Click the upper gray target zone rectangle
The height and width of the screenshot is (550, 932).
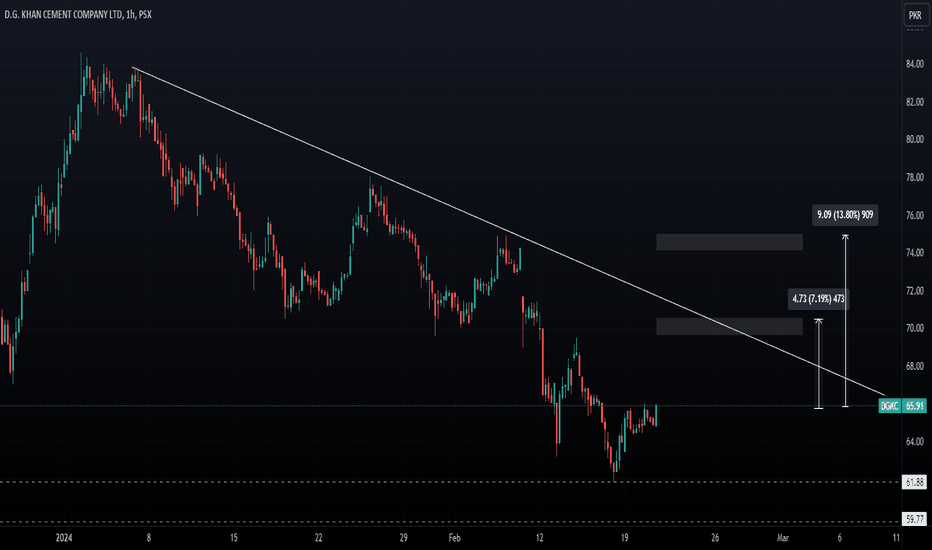729,242
